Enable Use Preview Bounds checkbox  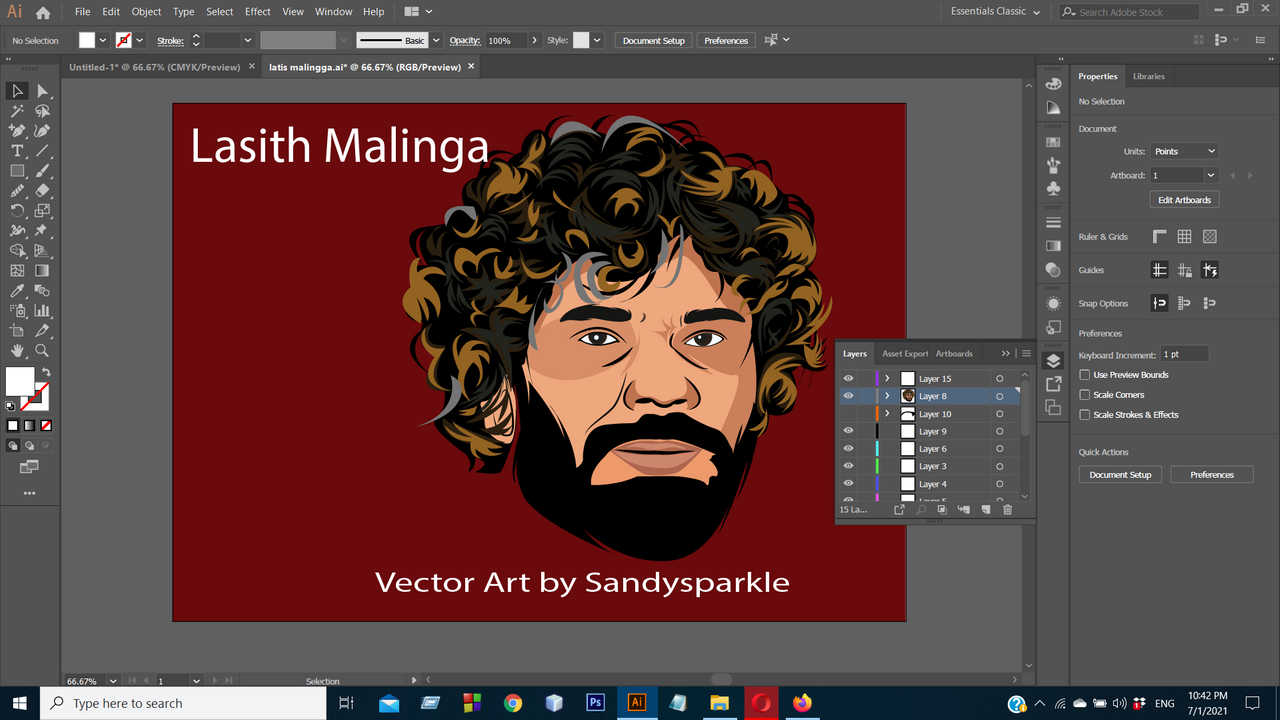click(1085, 375)
